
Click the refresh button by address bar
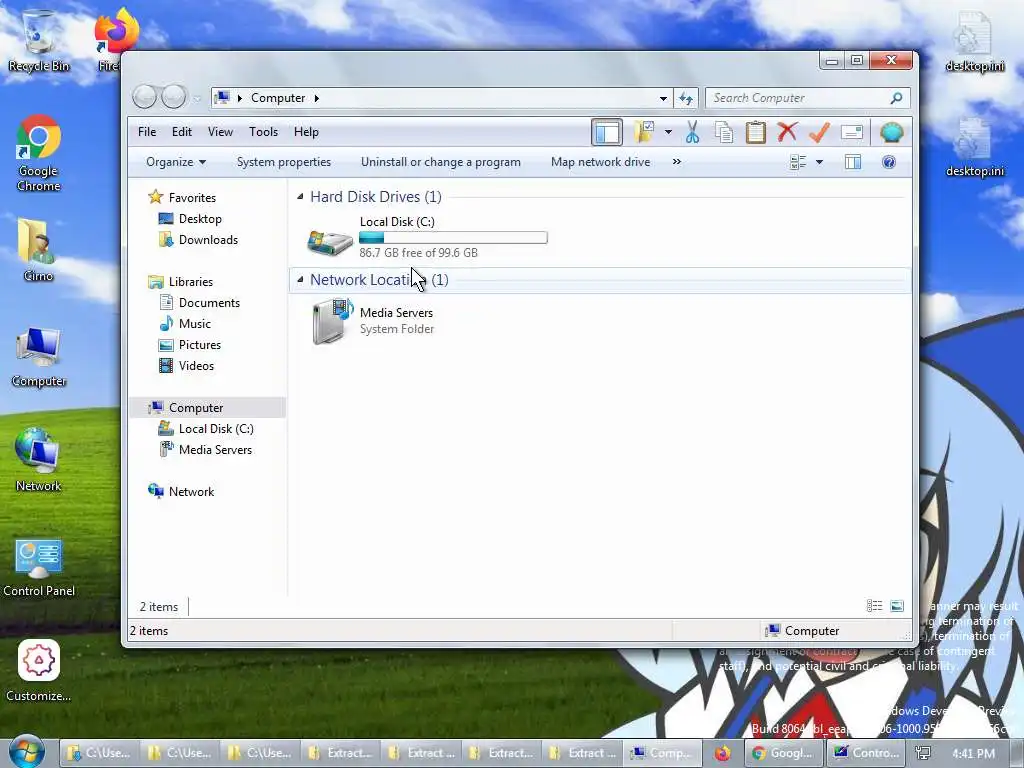point(686,98)
